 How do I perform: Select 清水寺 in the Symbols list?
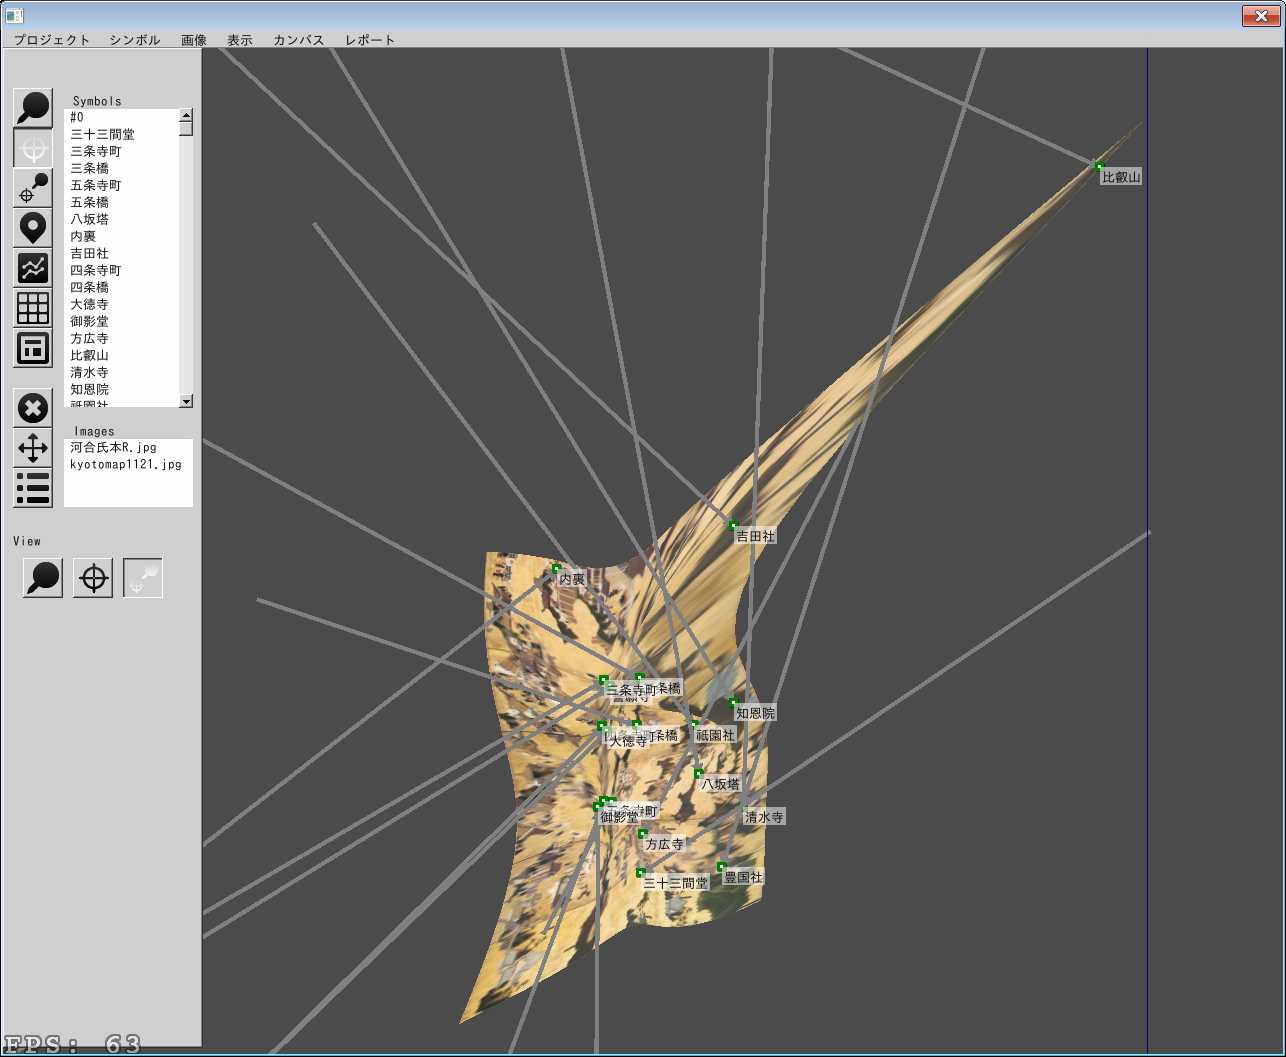[x=122, y=372]
